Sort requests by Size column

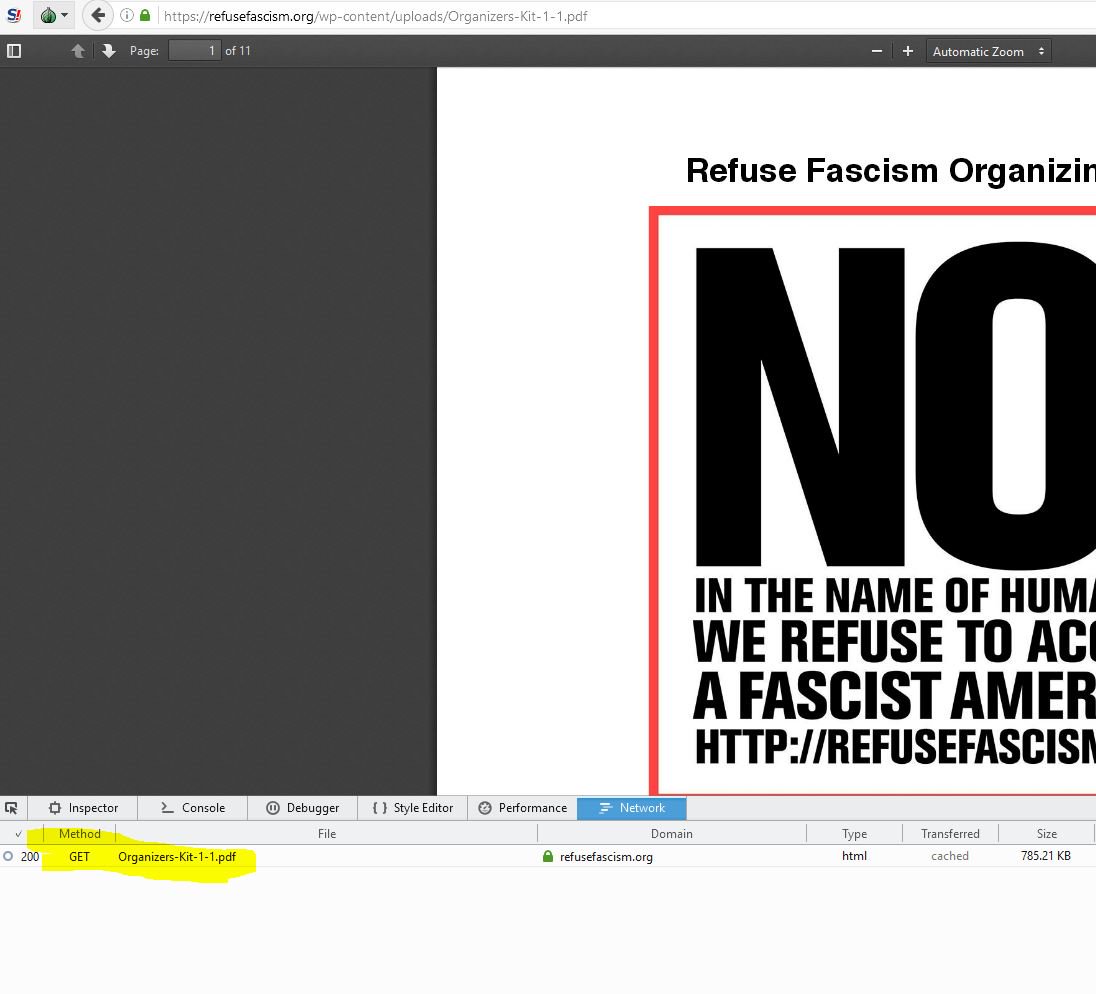(1046, 834)
